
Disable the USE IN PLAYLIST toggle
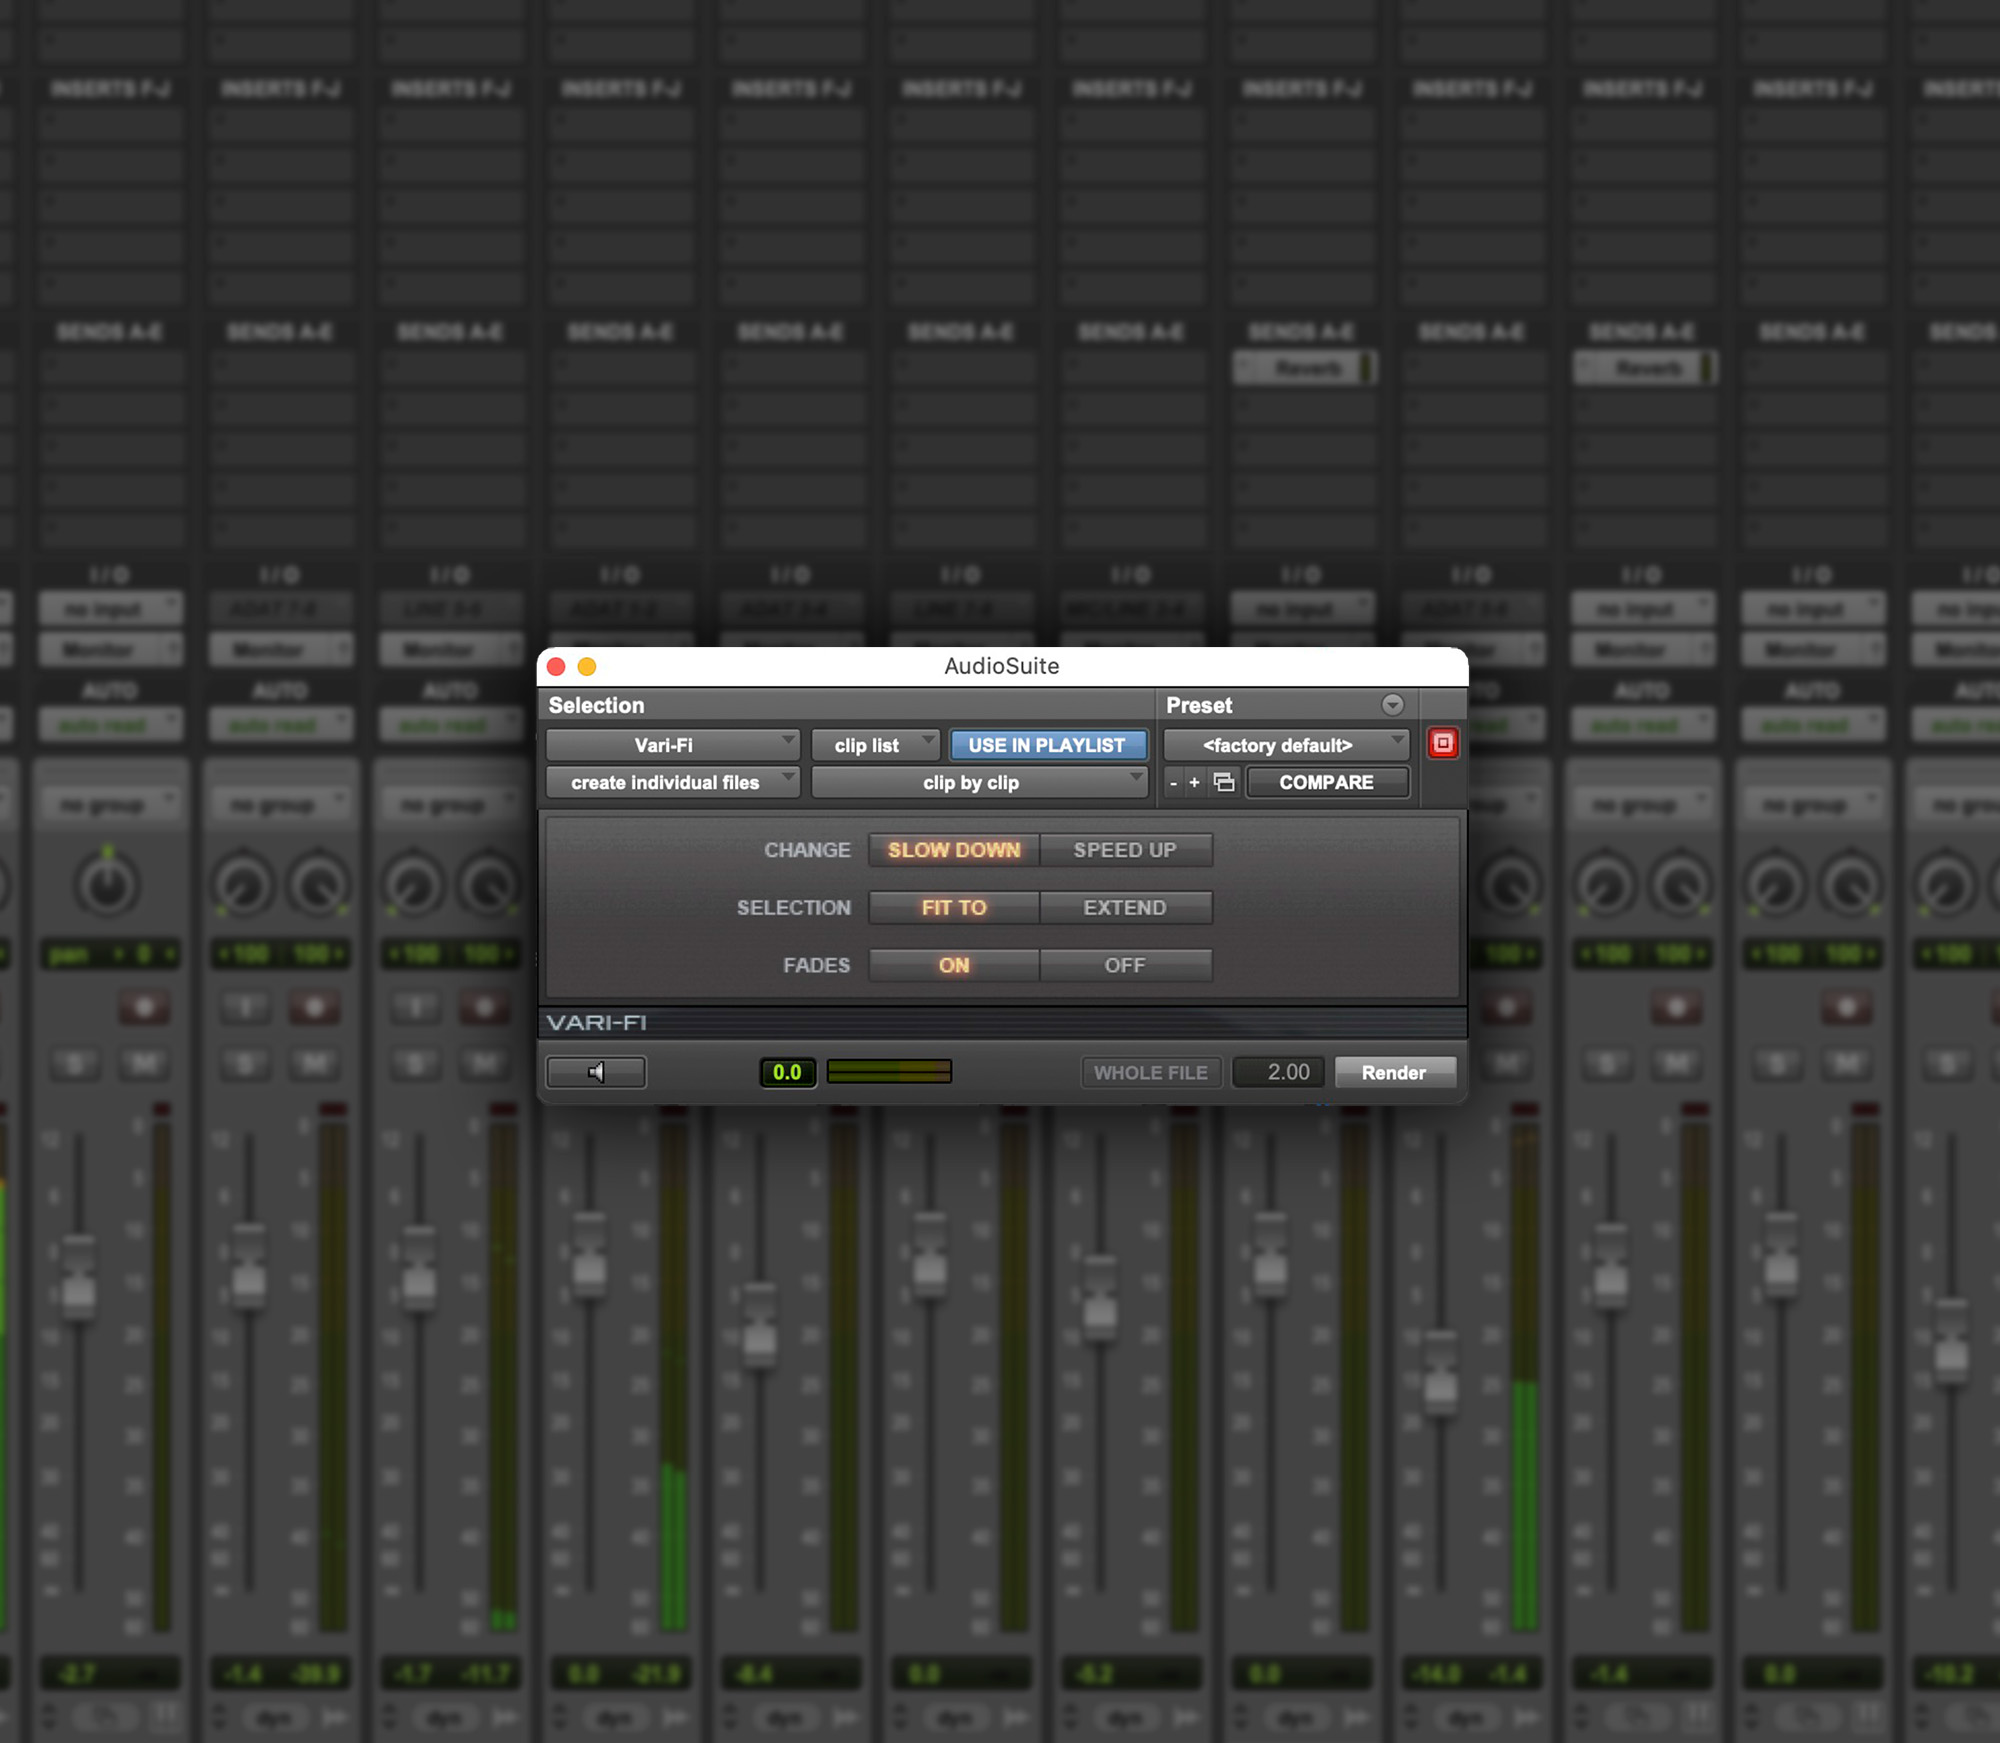coord(1048,744)
